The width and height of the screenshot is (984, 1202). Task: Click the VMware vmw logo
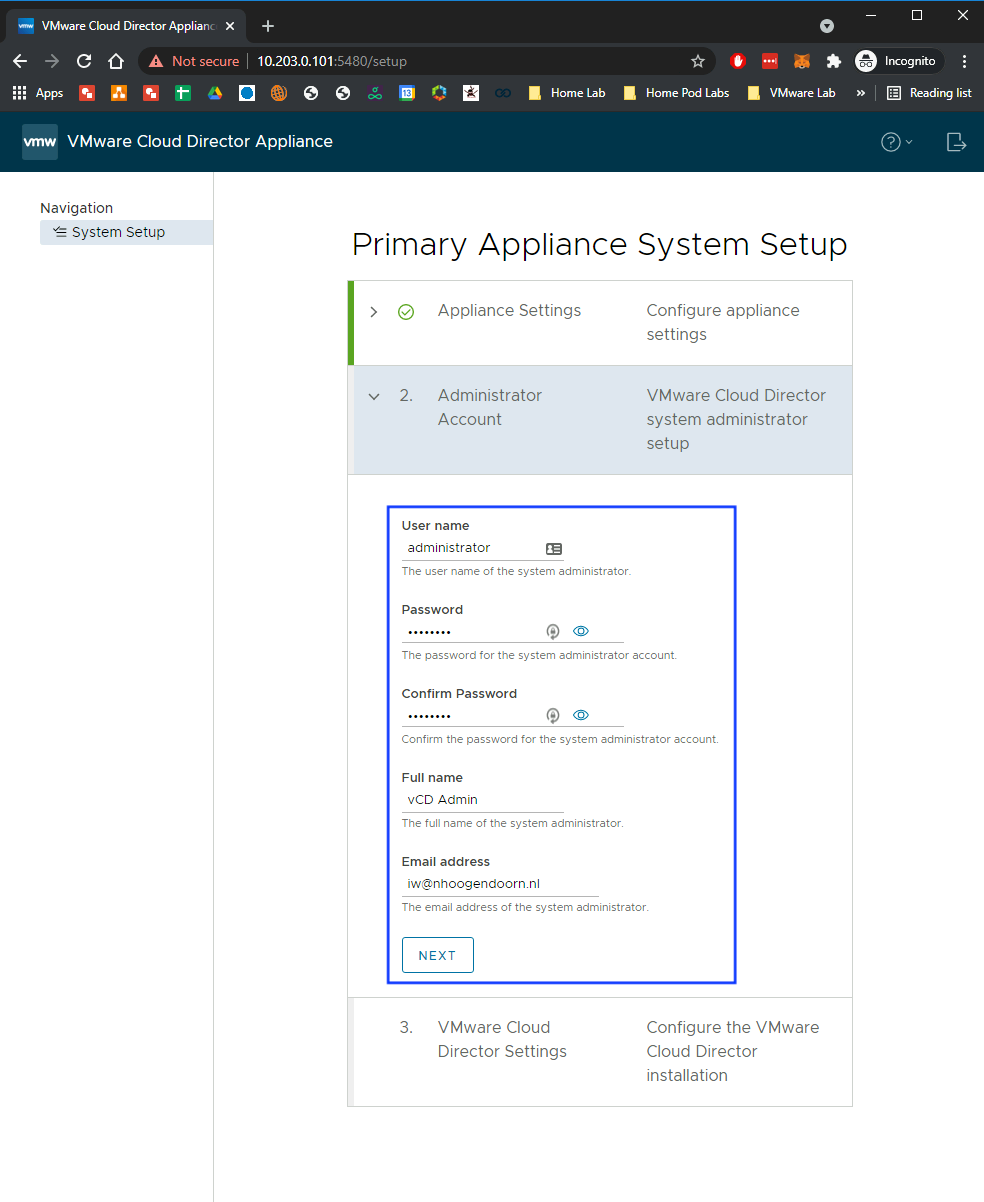click(x=40, y=142)
